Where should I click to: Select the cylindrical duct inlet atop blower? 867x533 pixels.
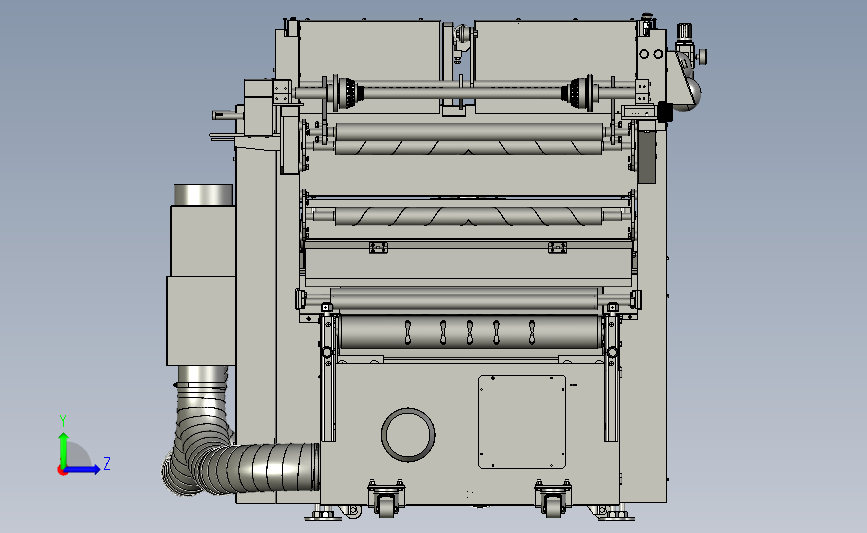(203, 195)
